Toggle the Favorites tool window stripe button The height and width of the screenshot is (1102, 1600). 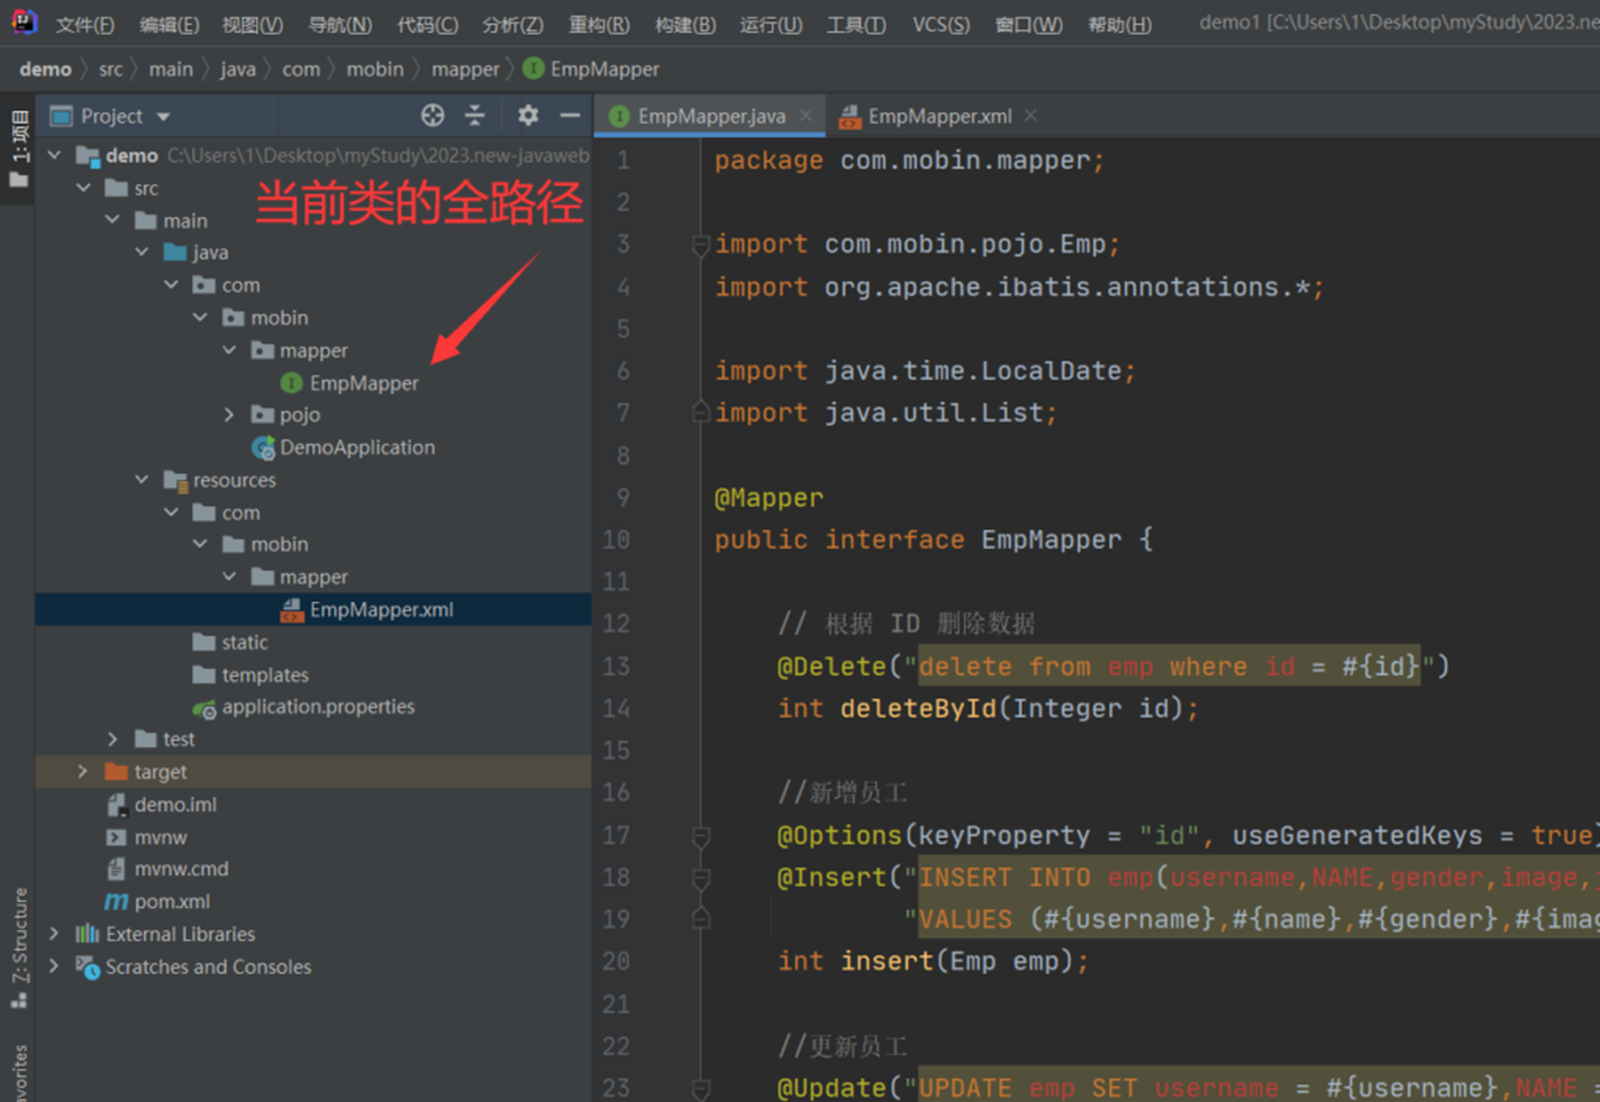[x=17, y=1070]
